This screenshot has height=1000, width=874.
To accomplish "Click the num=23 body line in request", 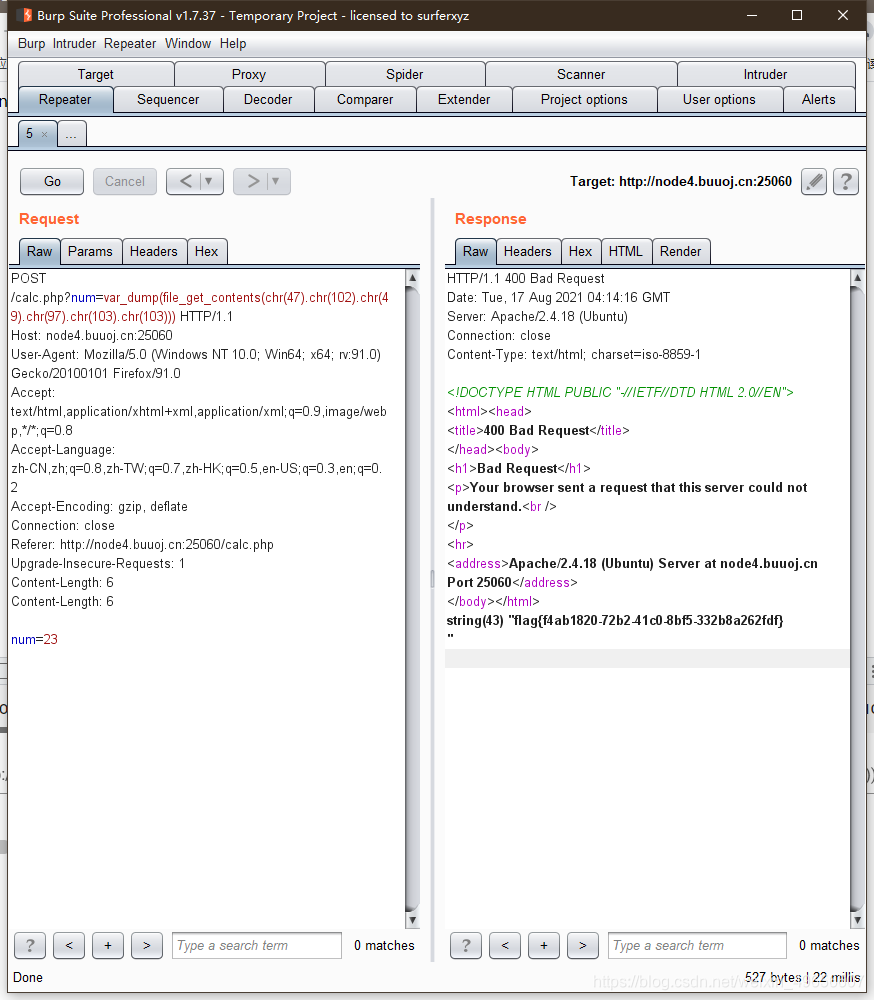I will (34, 639).
